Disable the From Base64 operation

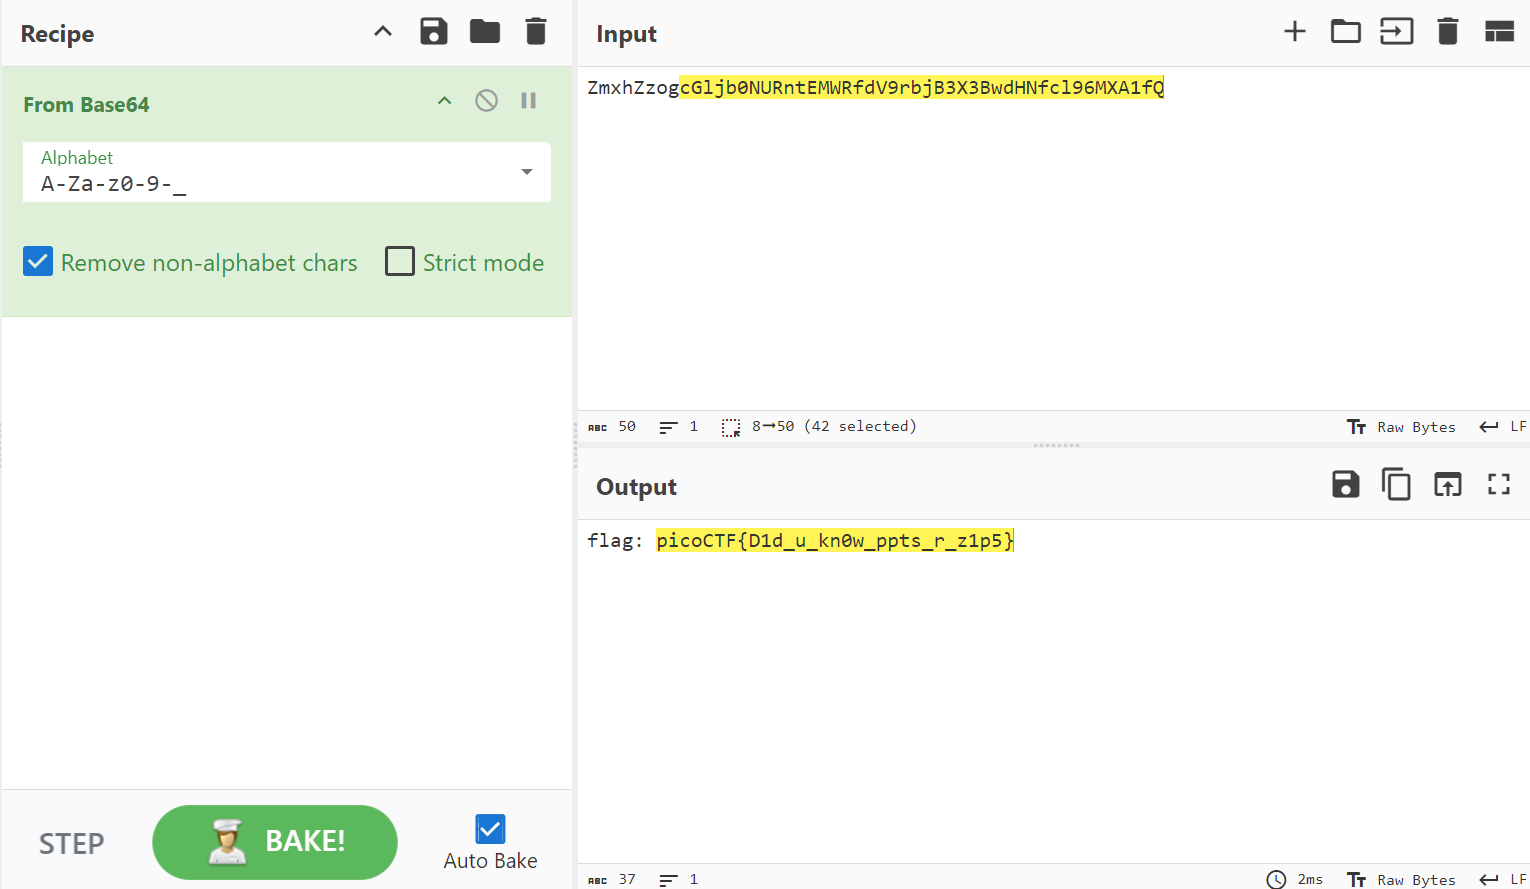(x=486, y=101)
